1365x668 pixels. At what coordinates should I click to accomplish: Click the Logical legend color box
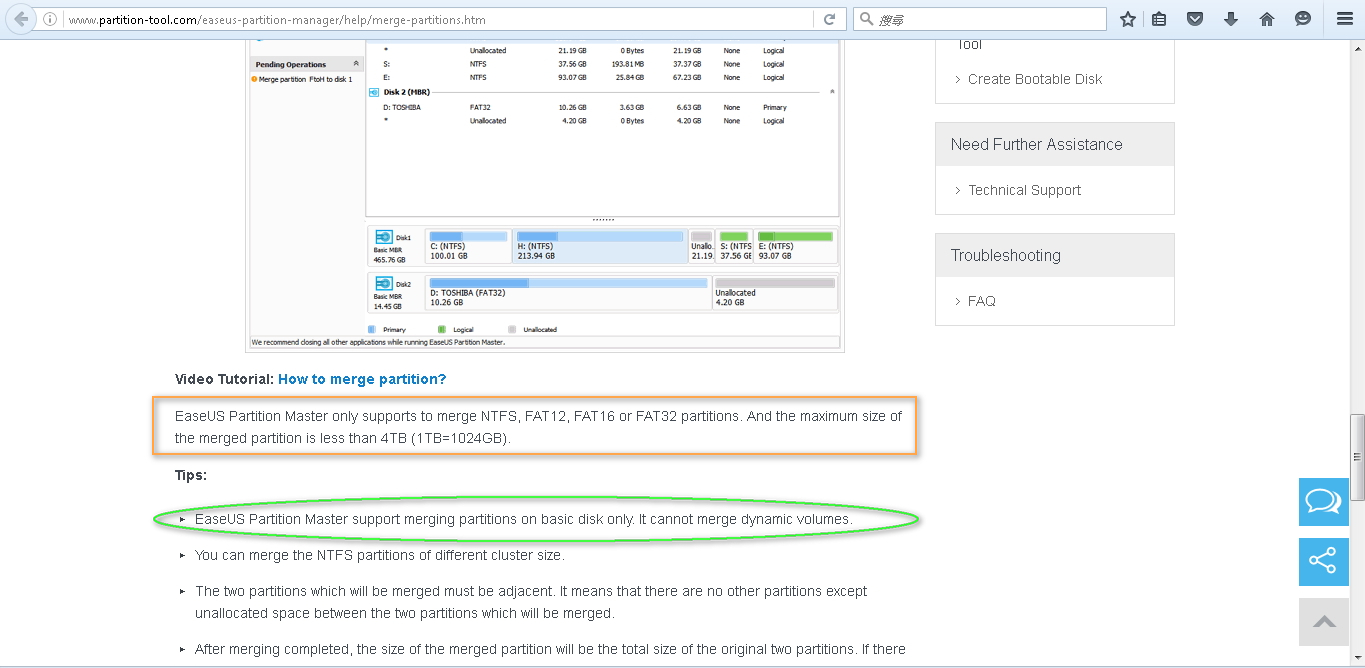point(441,329)
